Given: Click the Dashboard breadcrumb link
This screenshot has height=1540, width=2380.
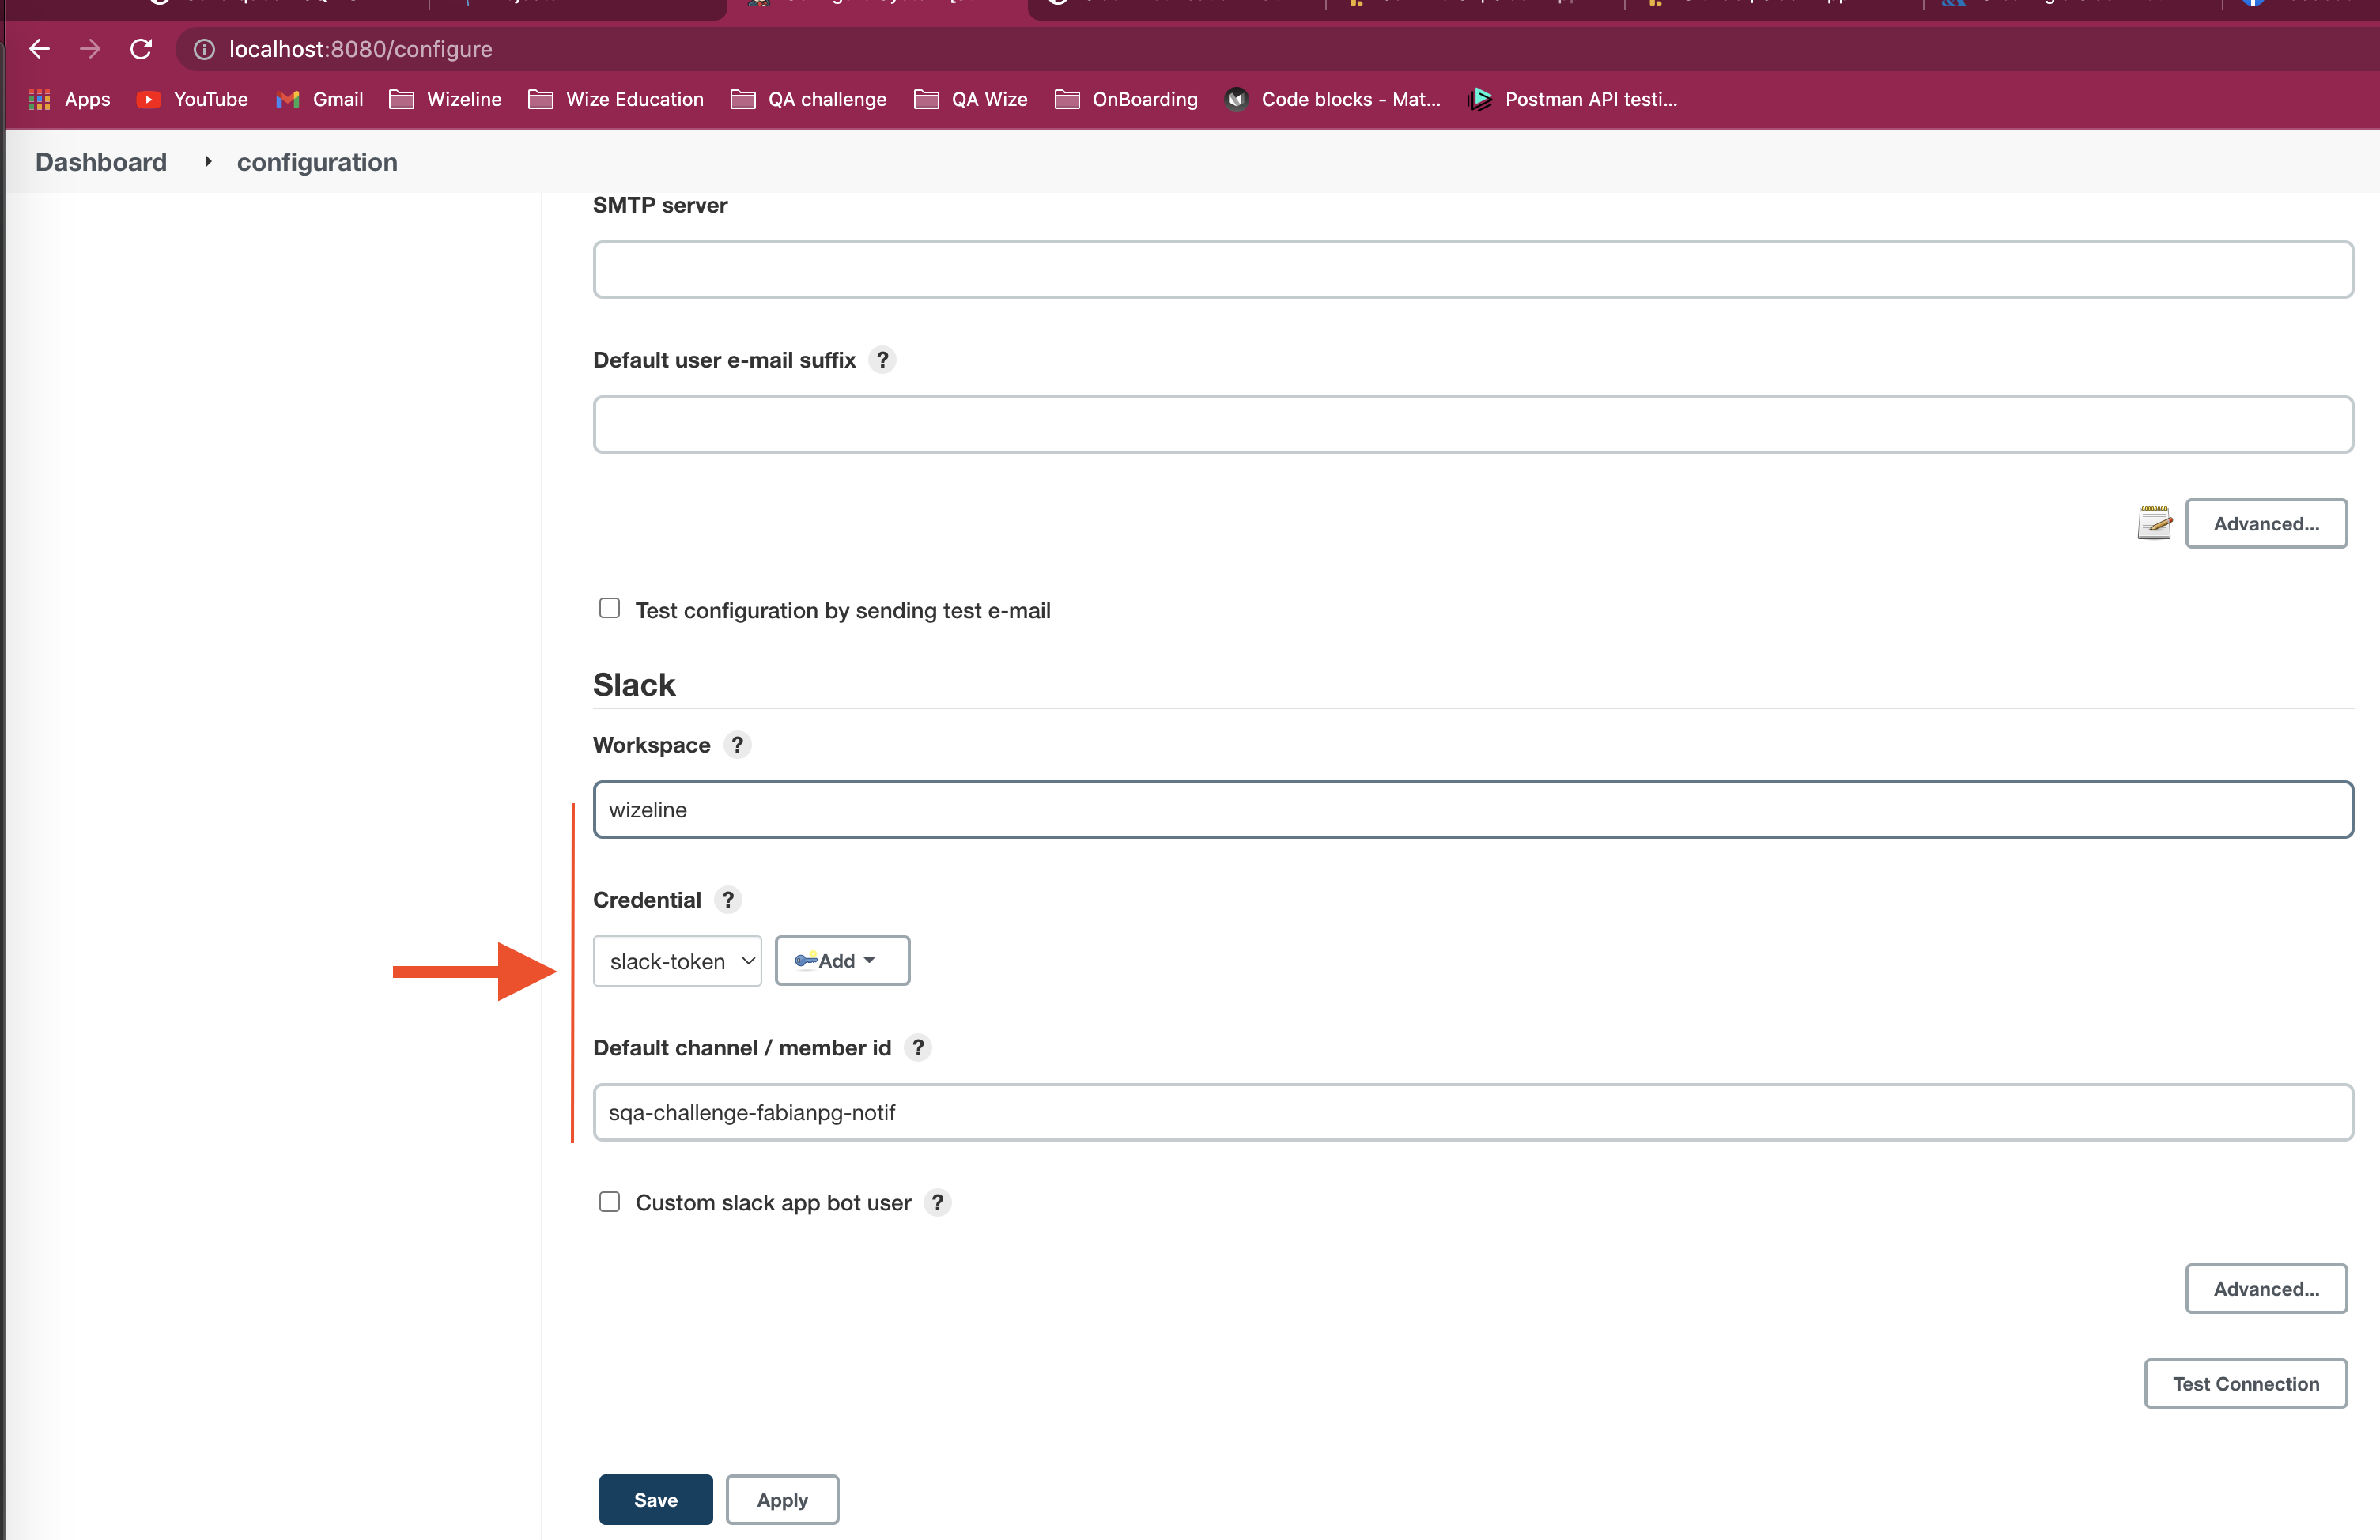Looking at the screenshot, I should [100, 161].
